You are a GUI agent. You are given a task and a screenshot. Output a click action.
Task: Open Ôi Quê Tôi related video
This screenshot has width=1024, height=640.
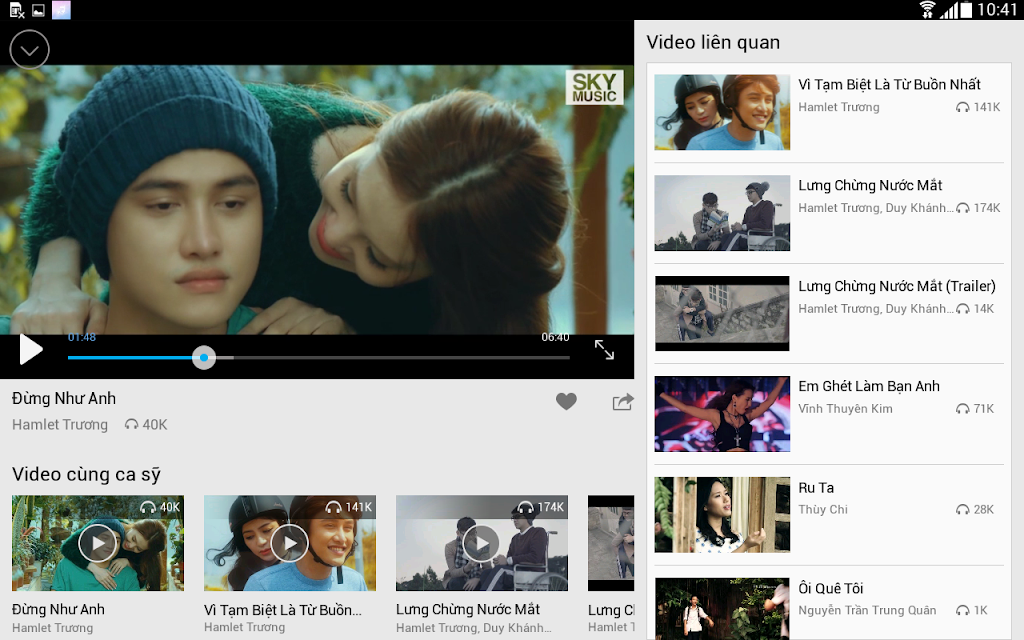pyautogui.click(x=829, y=607)
